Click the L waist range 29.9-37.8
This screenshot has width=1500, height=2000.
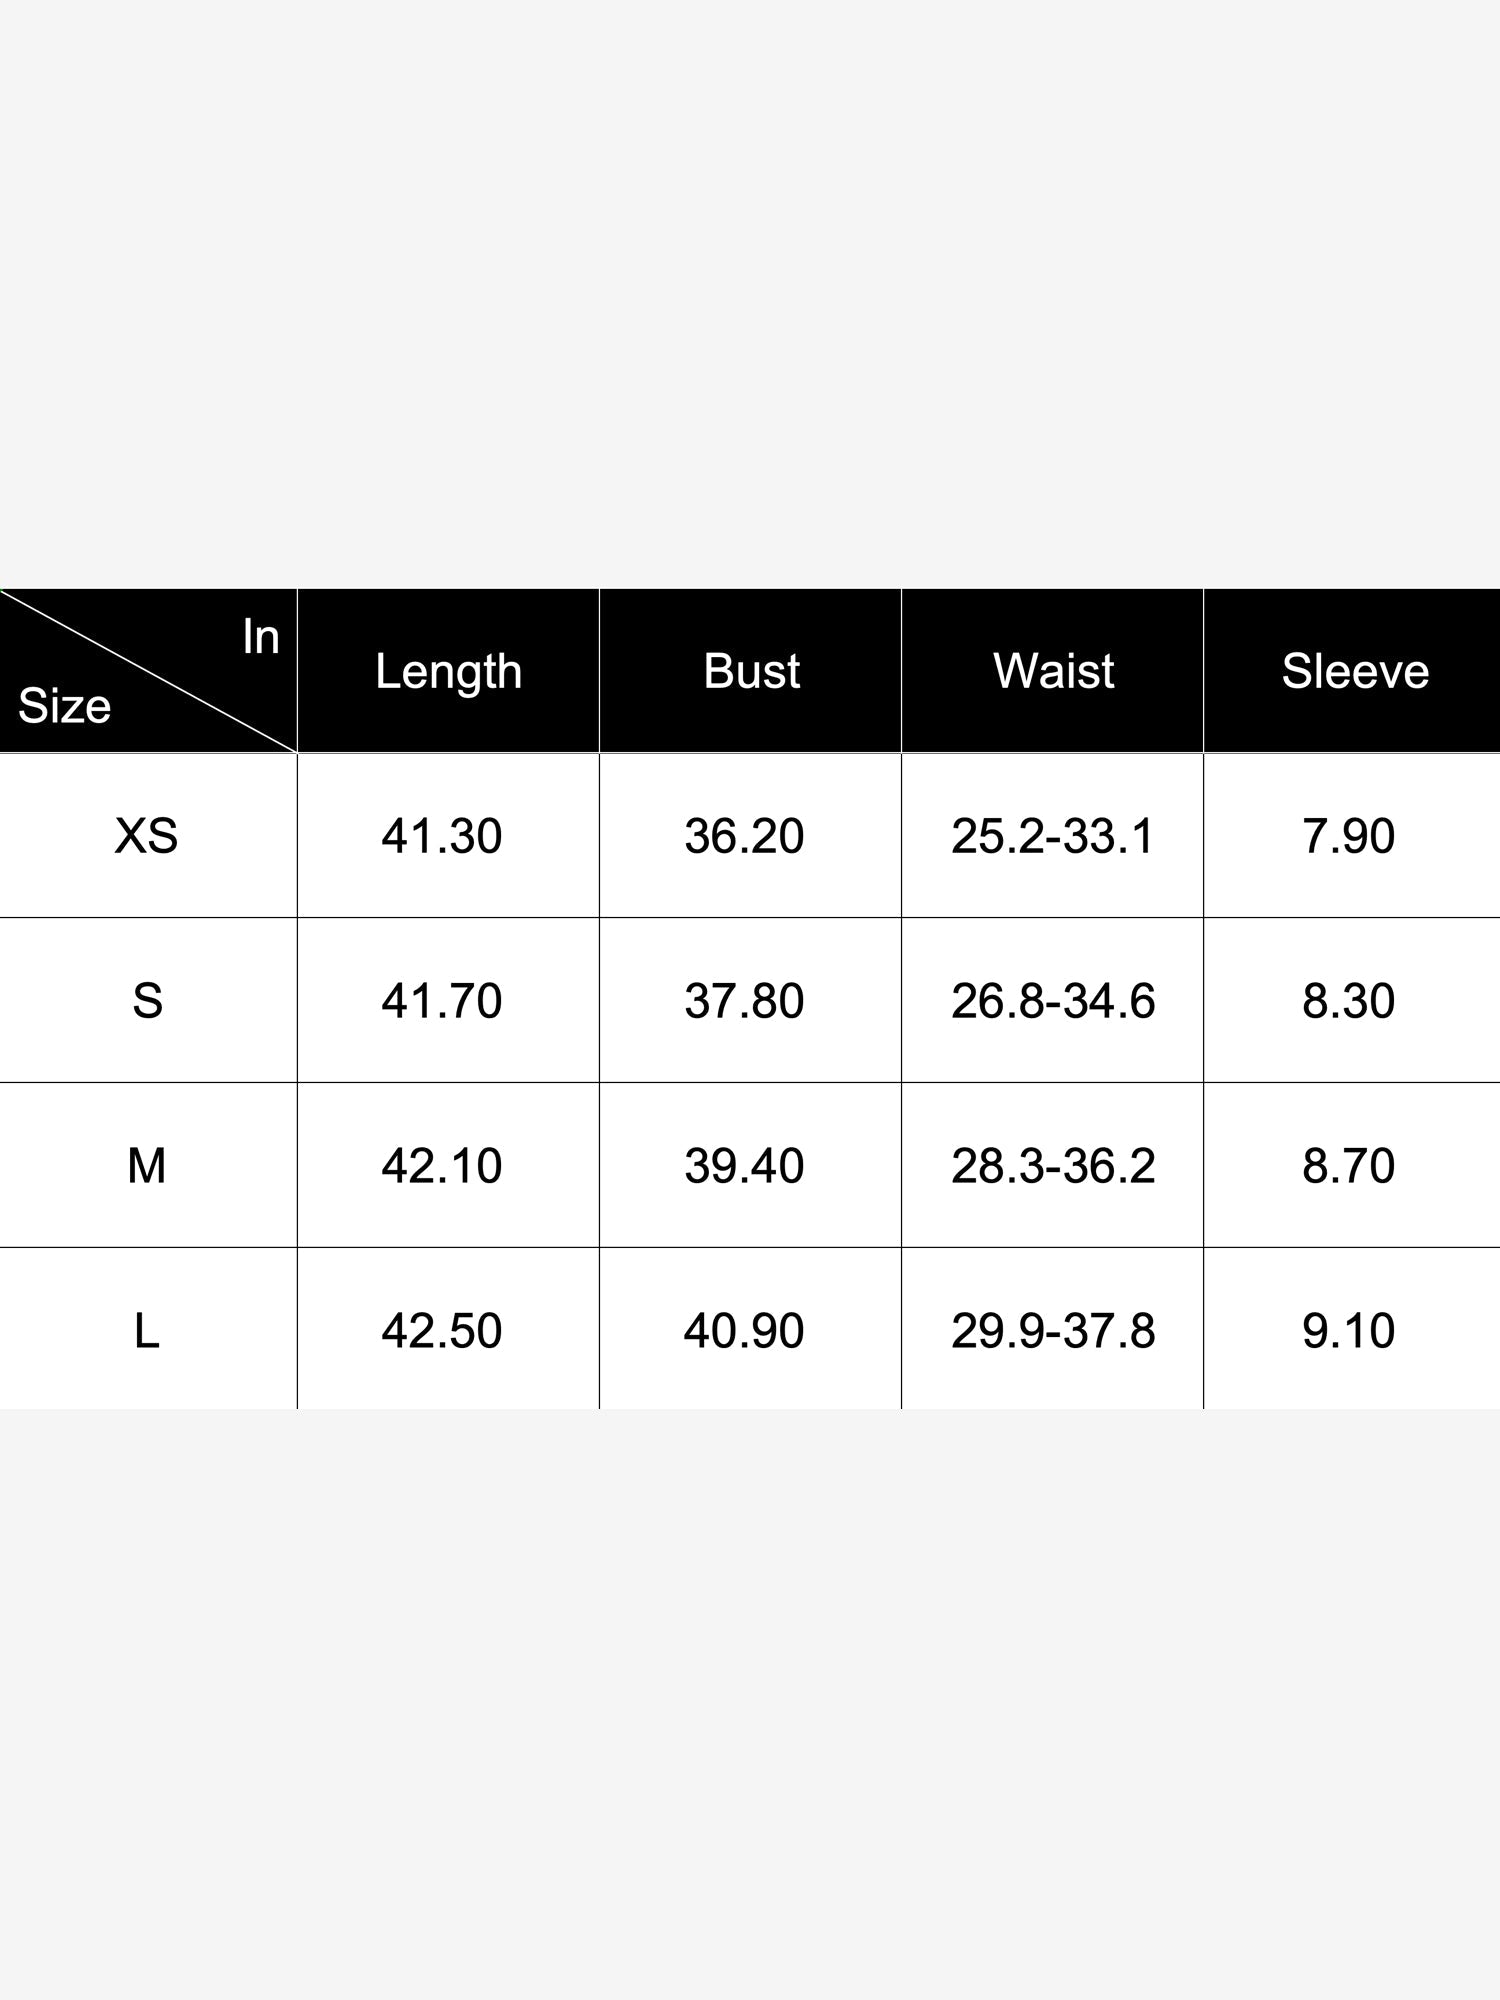[1053, 1331]
